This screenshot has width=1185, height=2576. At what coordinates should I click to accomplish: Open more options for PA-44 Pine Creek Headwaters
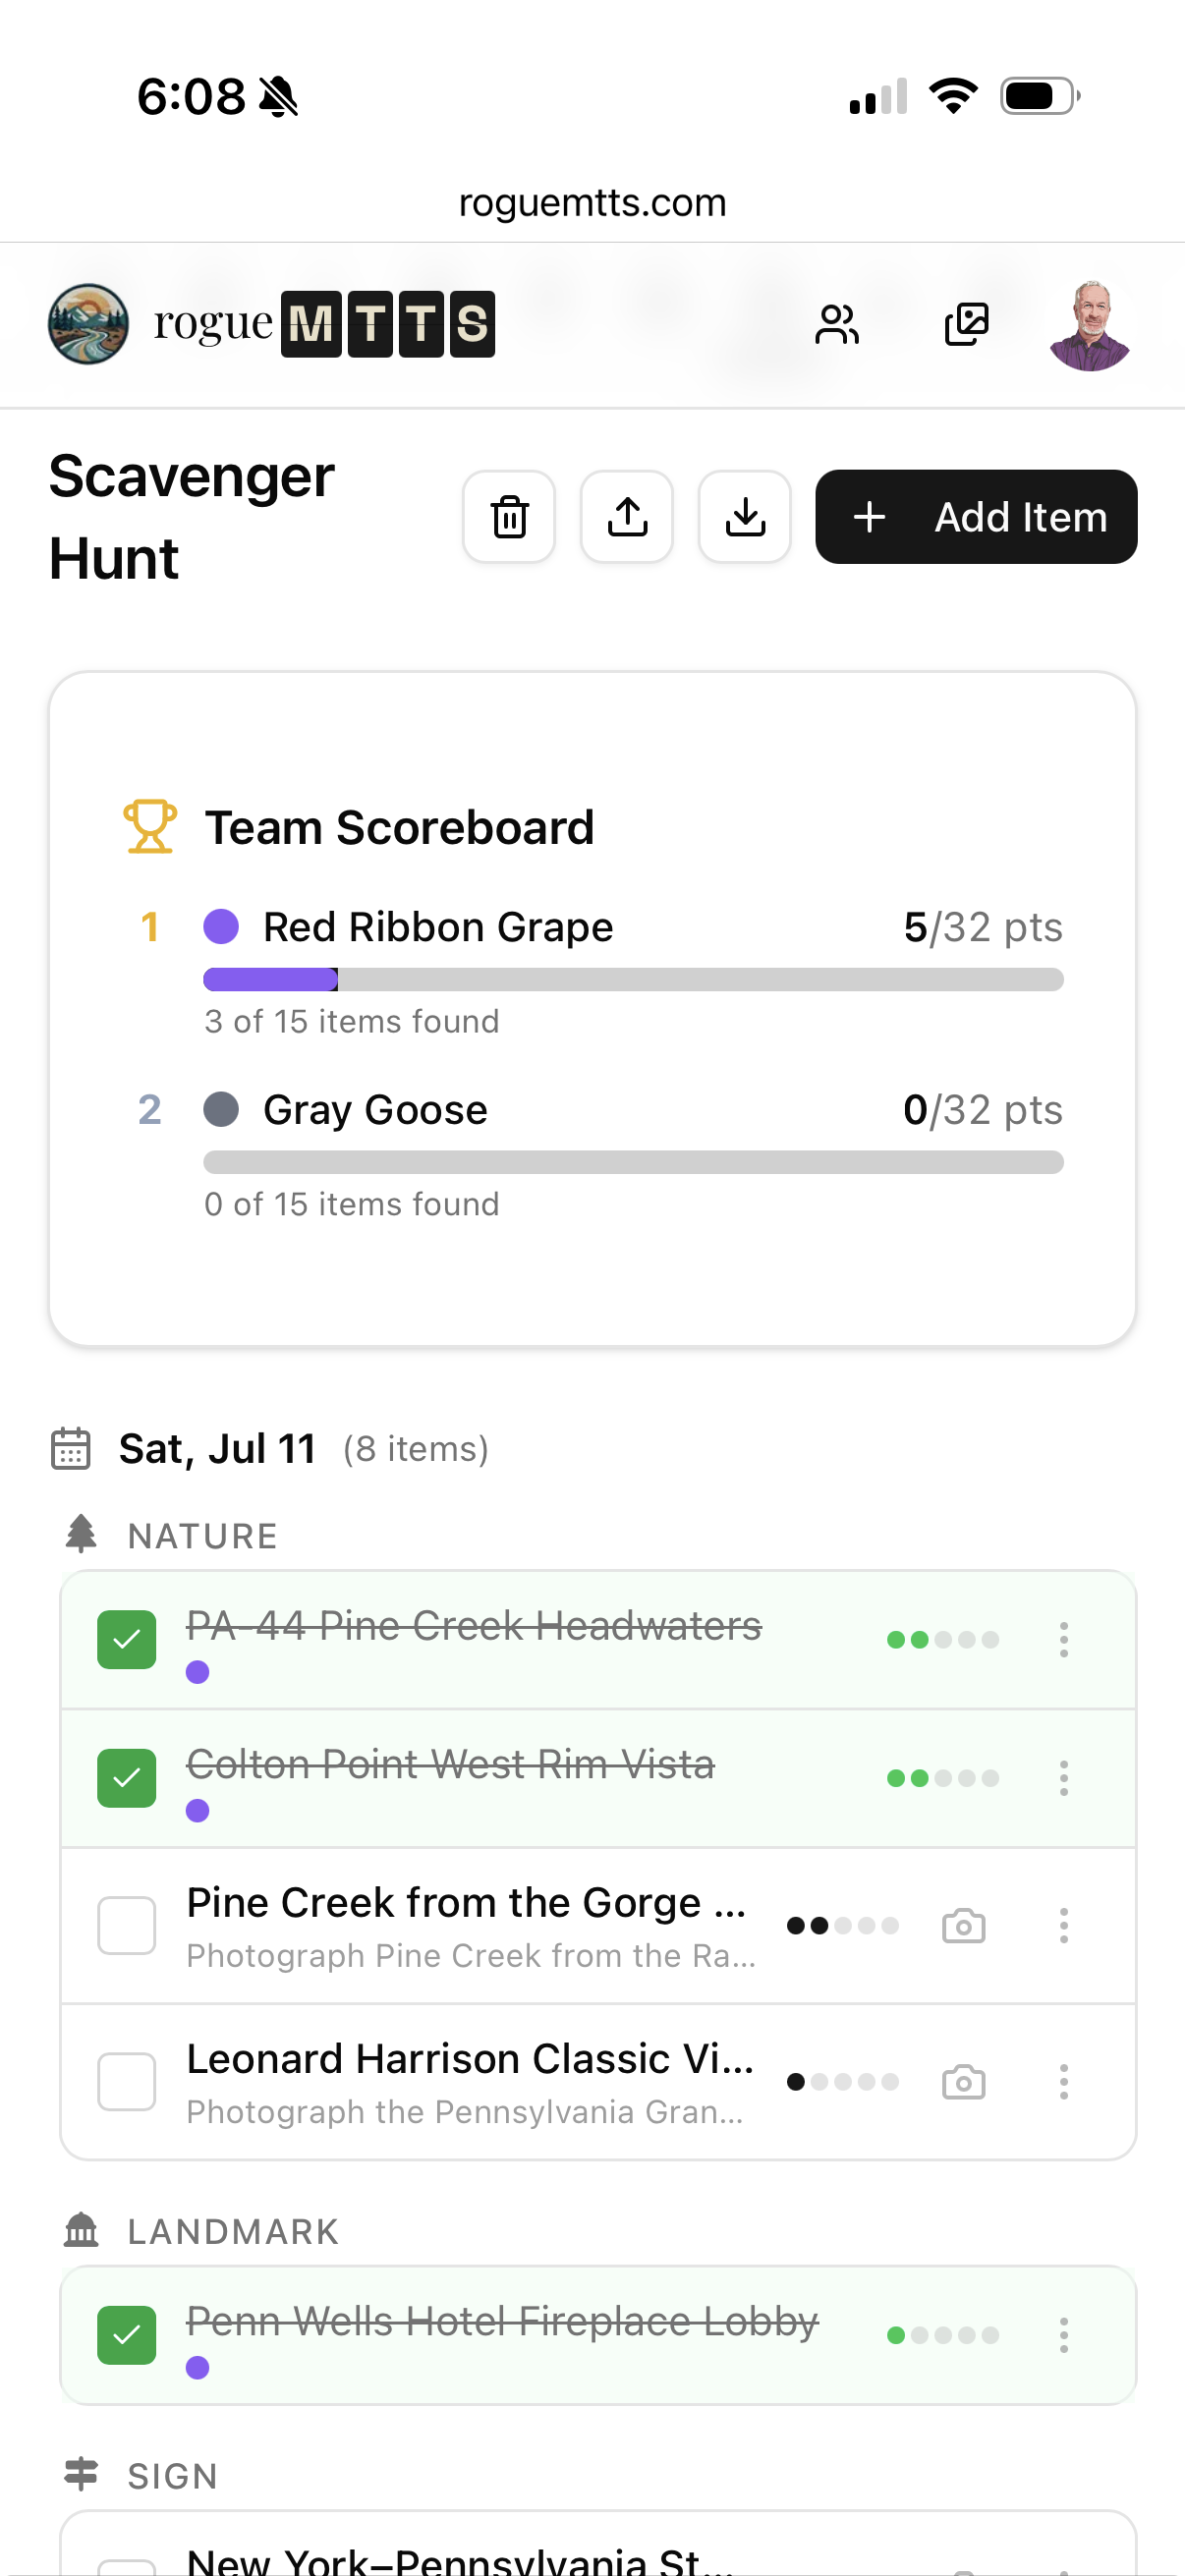tap(1064, 1640)
